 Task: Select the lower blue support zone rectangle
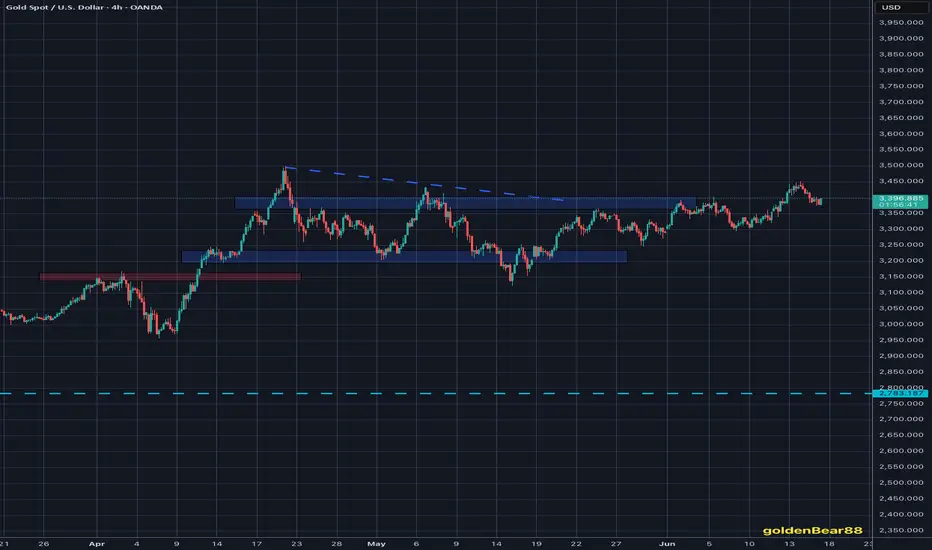(404, 256)
